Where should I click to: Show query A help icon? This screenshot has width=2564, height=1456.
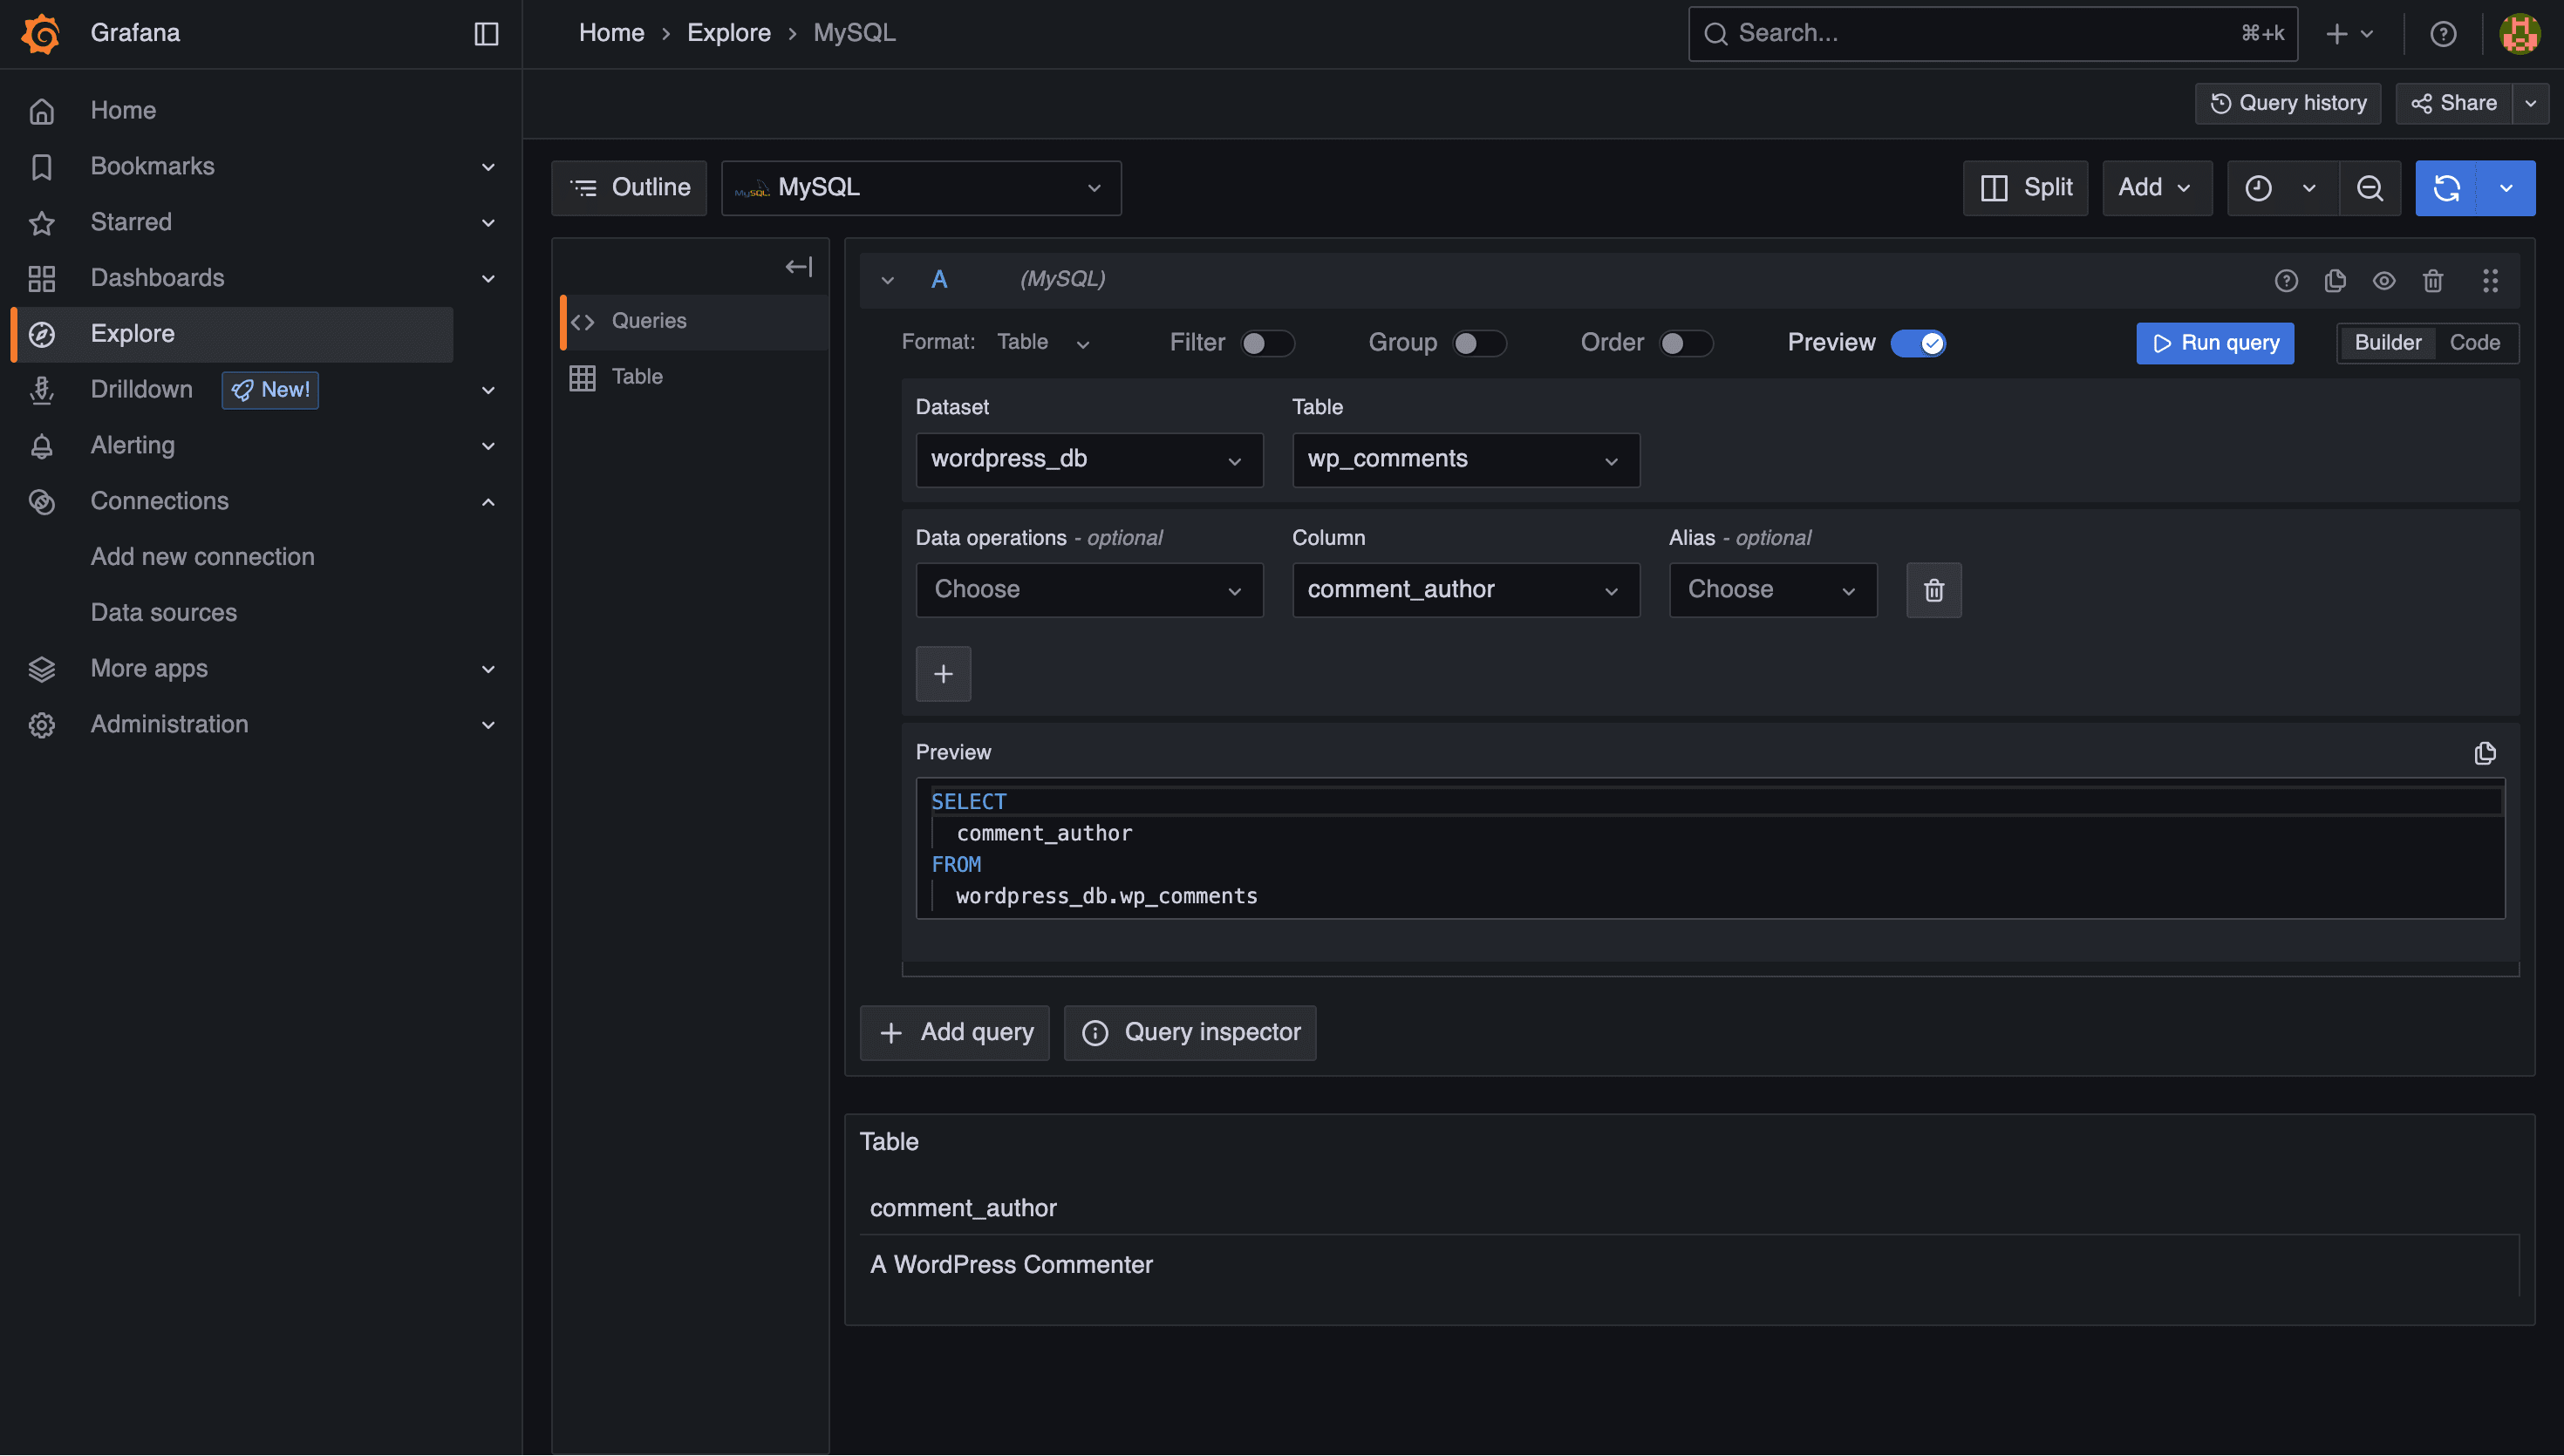2286,281
